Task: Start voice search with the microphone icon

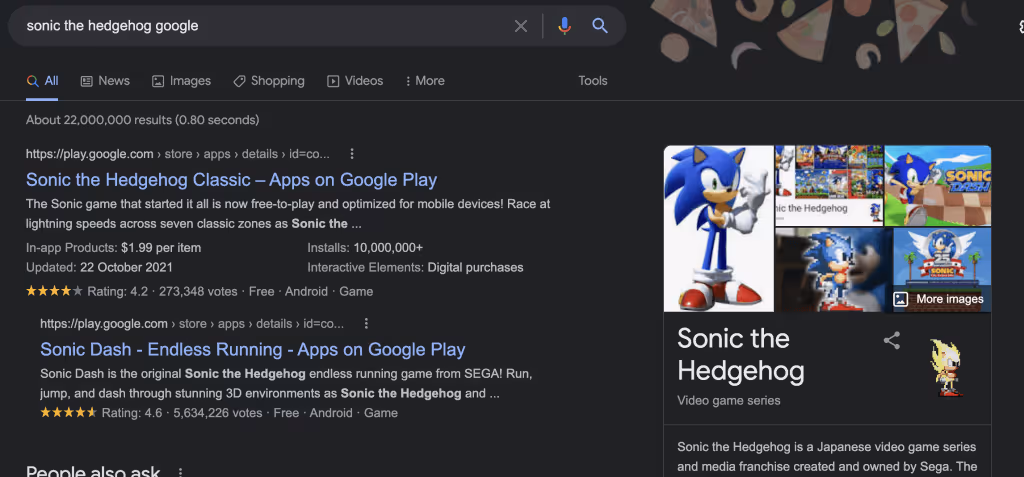Action: pyautogui.click(x=565, y=26)
